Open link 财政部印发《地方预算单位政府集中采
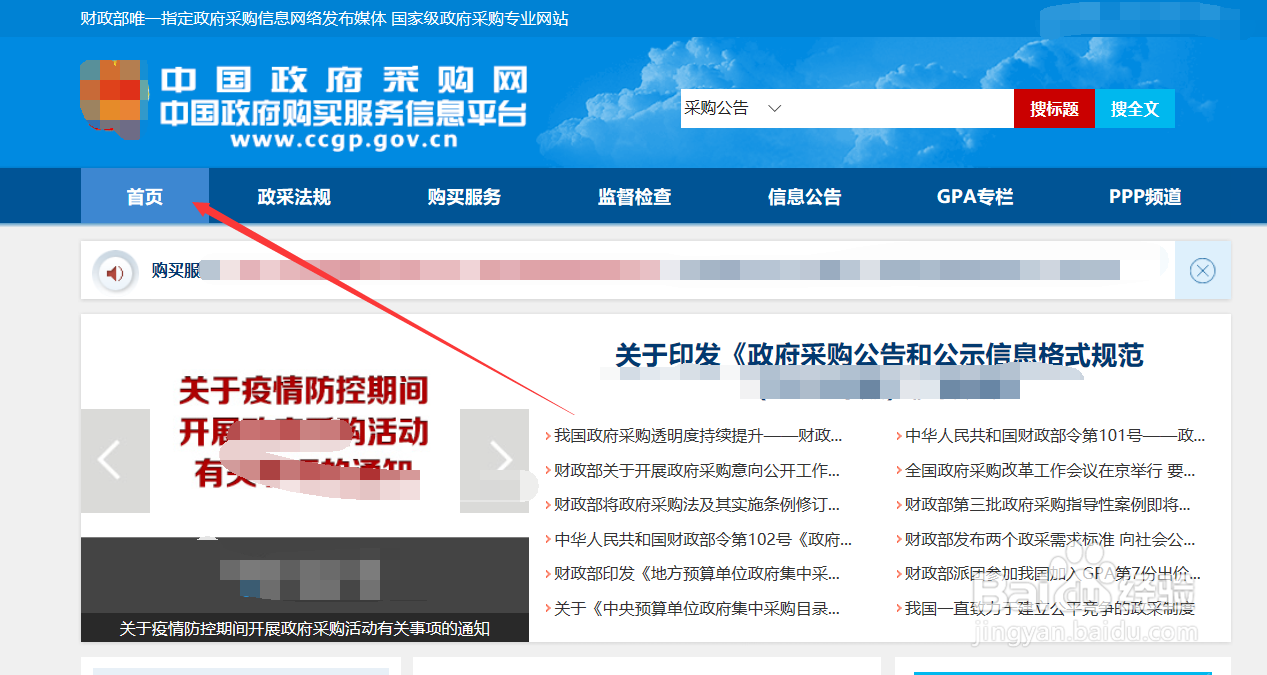Screen dimensions: 1267x675 697,574
